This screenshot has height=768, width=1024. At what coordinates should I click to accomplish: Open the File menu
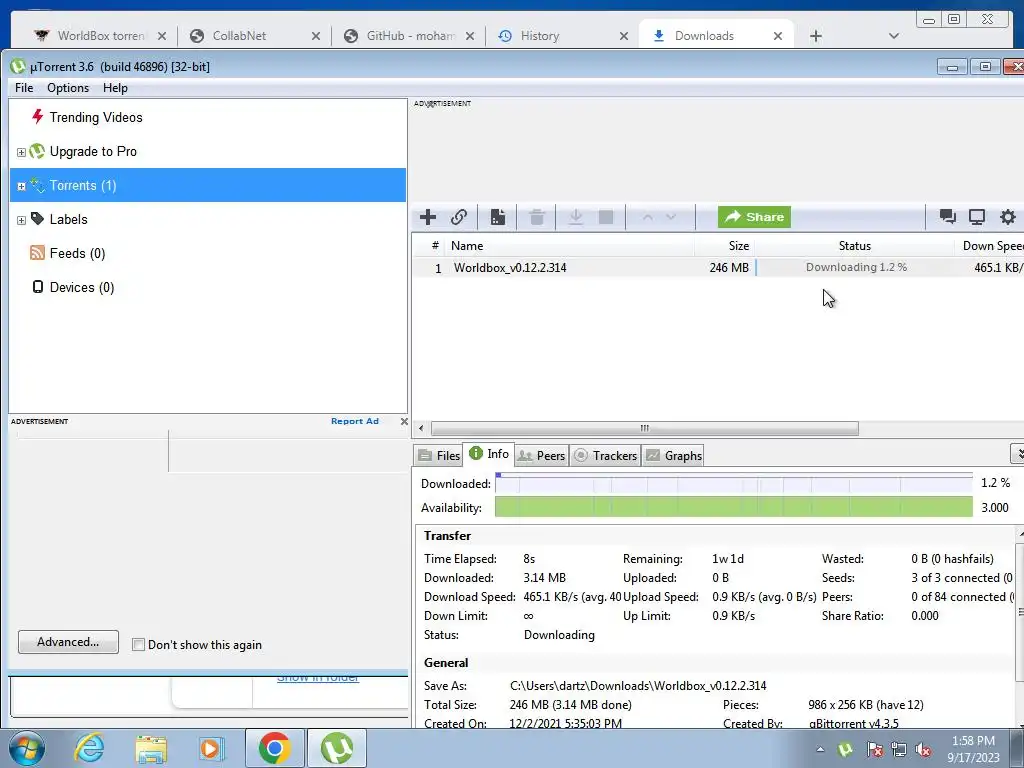(24, 88)
